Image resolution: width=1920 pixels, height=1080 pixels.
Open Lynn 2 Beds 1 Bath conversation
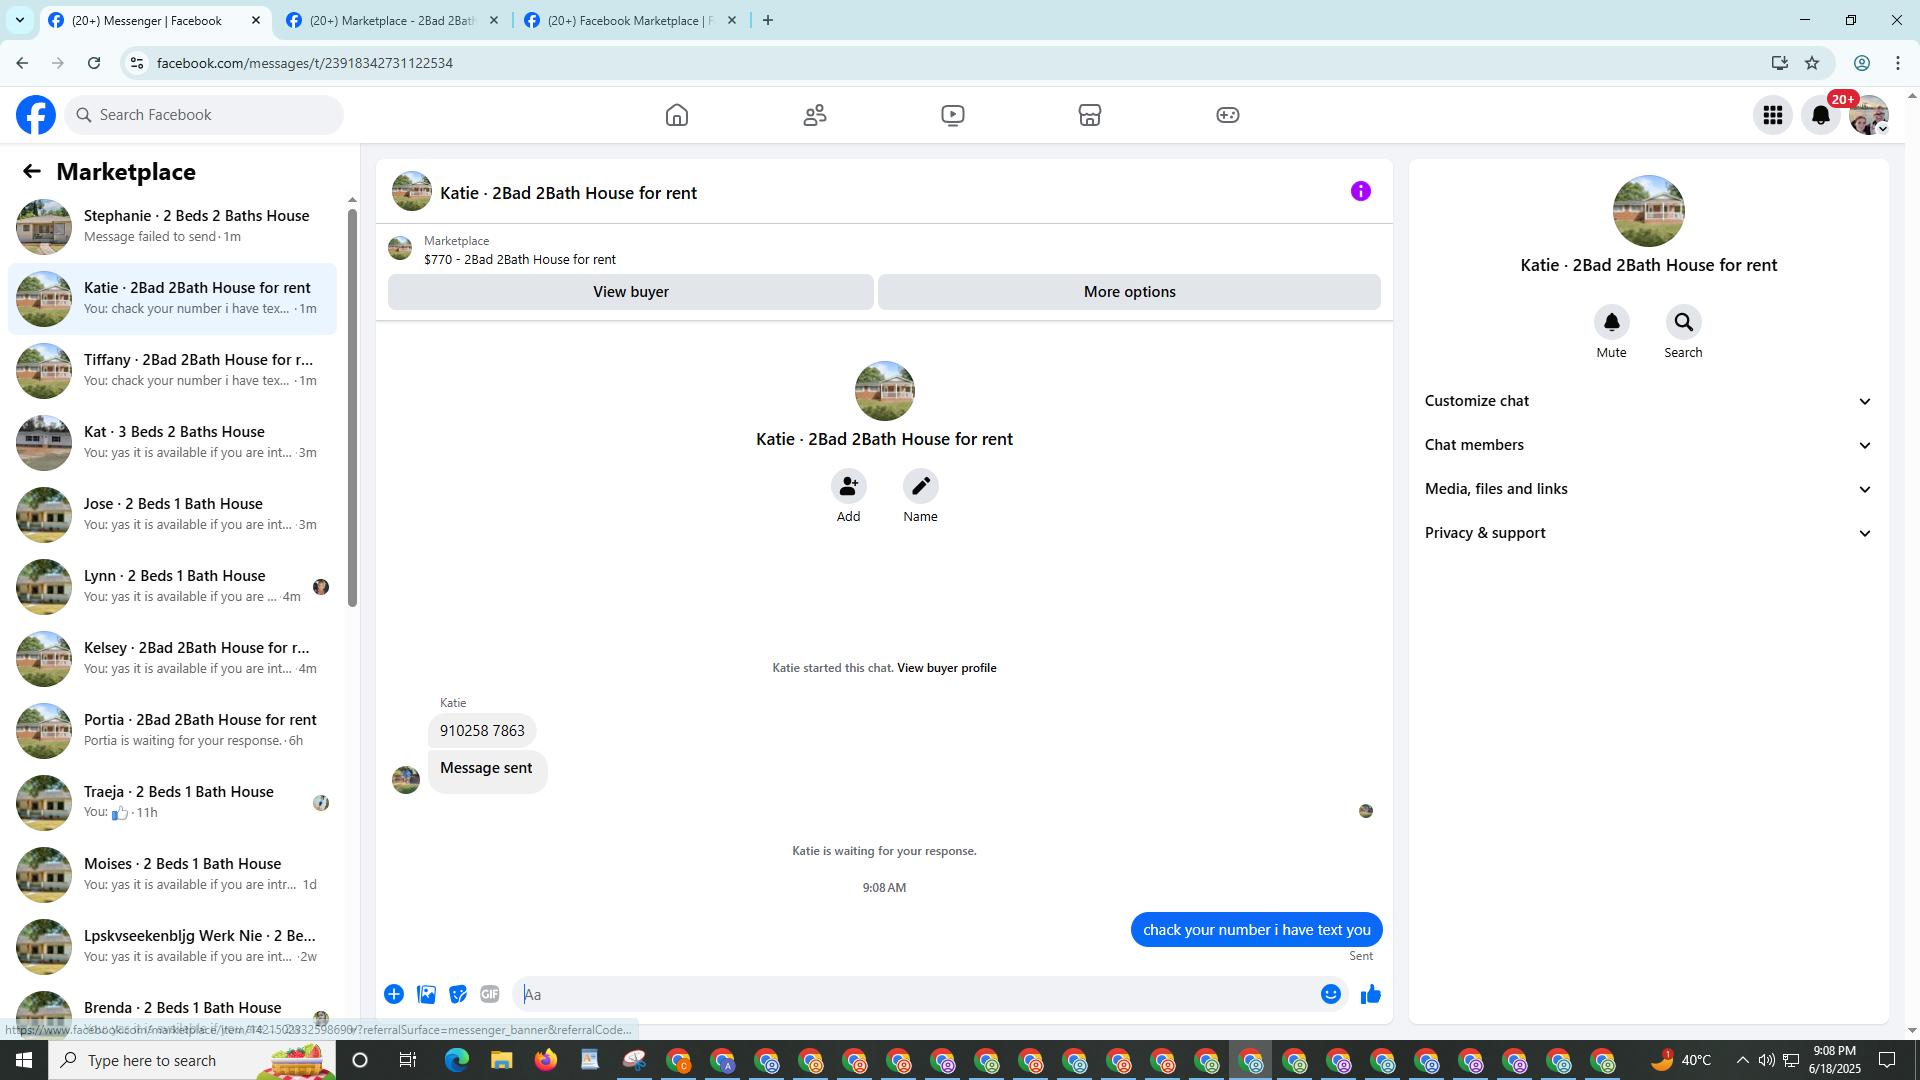[x=173, y=587]
